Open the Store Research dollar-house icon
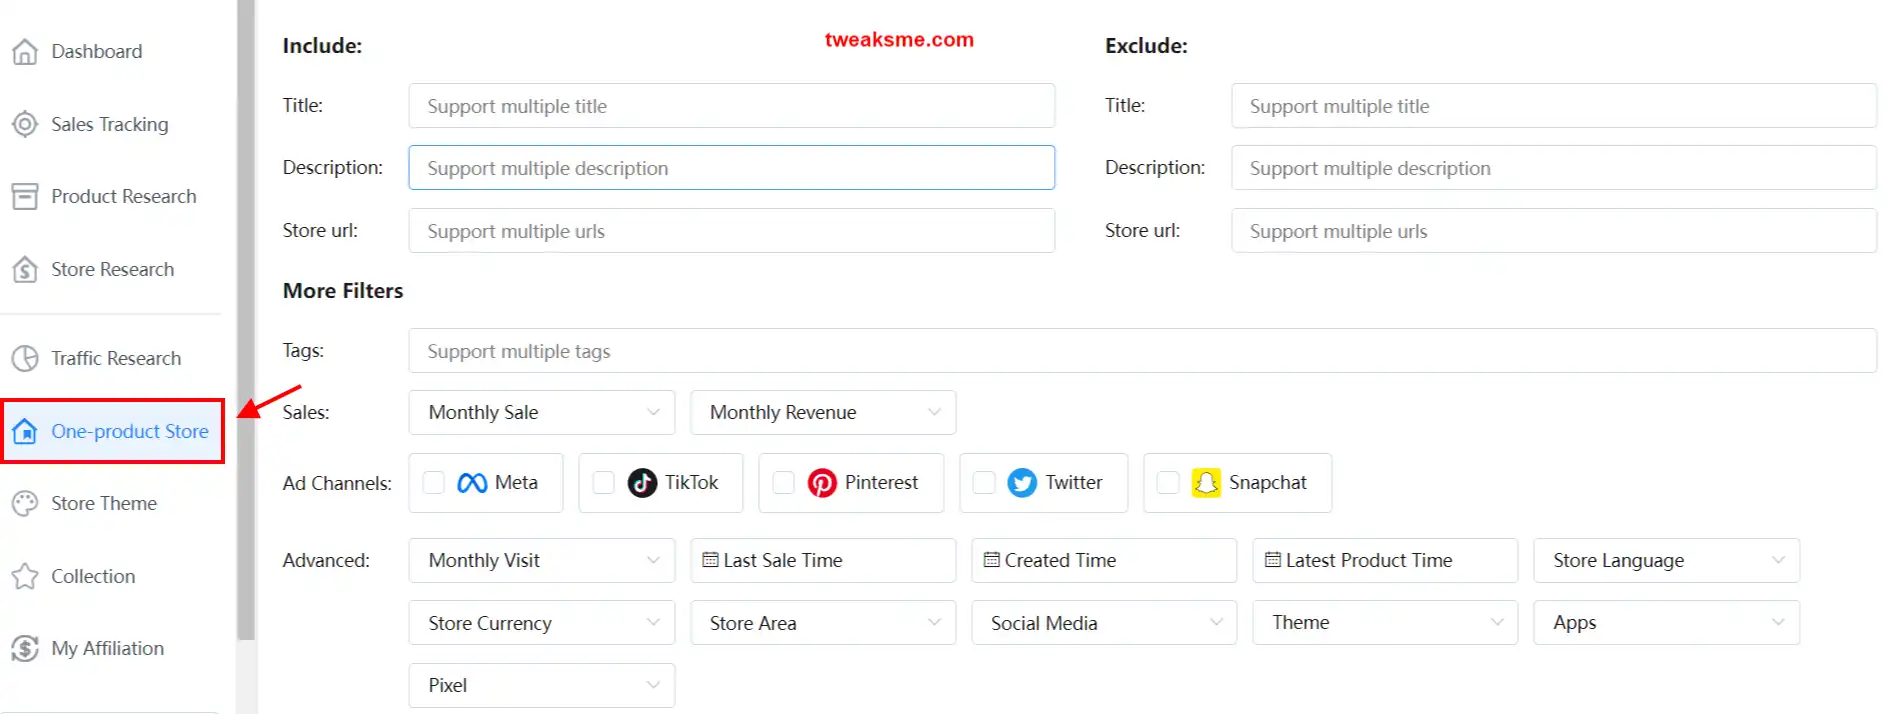The image size is (1902, 714). click(25, 269)
